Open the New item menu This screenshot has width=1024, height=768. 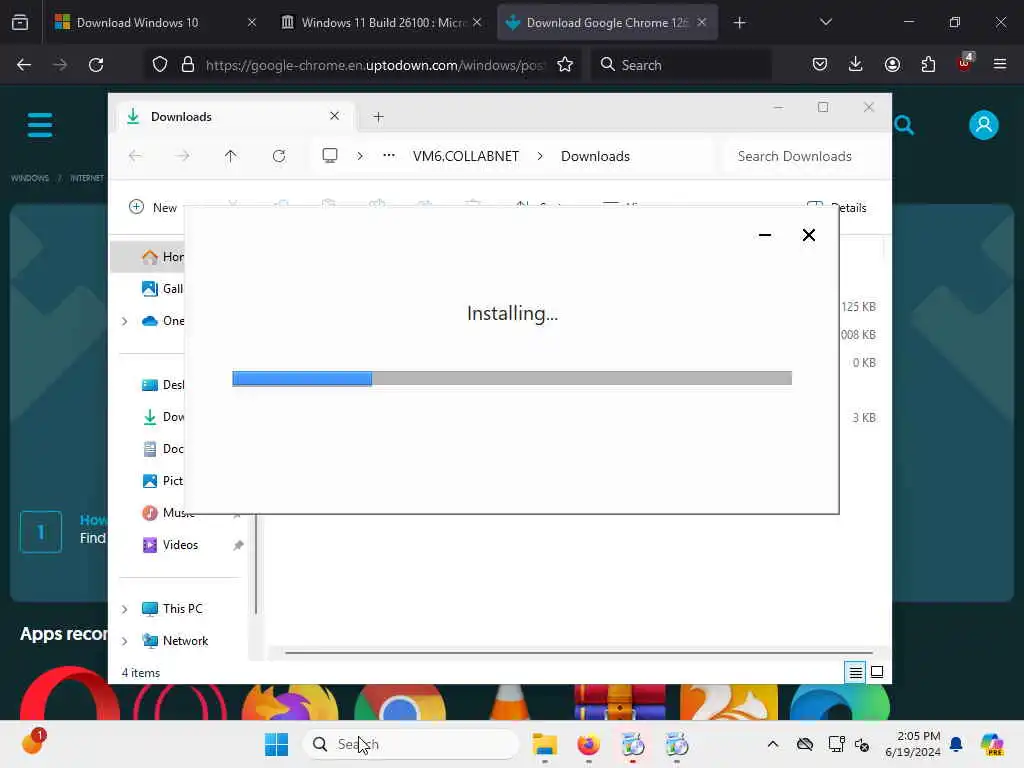(x=153, y=207)
